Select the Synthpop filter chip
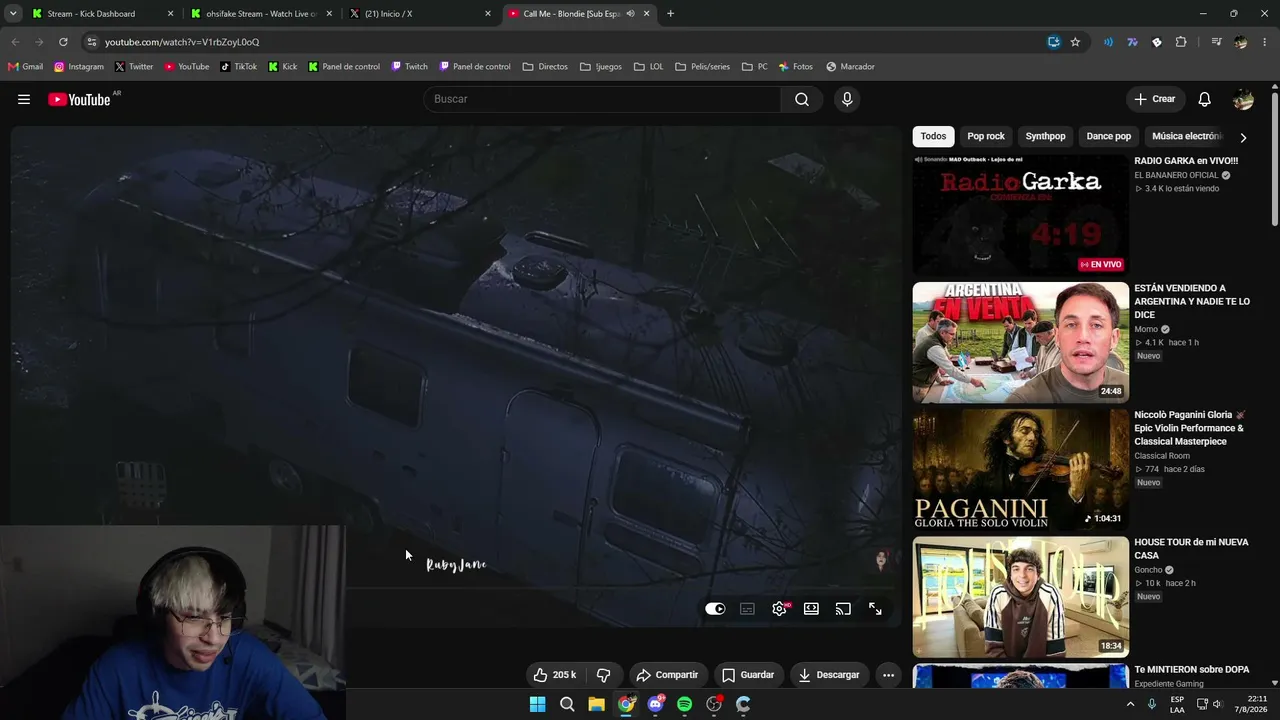The height and width of the screenshot is (720, 1280). (x=1045, y=136)
